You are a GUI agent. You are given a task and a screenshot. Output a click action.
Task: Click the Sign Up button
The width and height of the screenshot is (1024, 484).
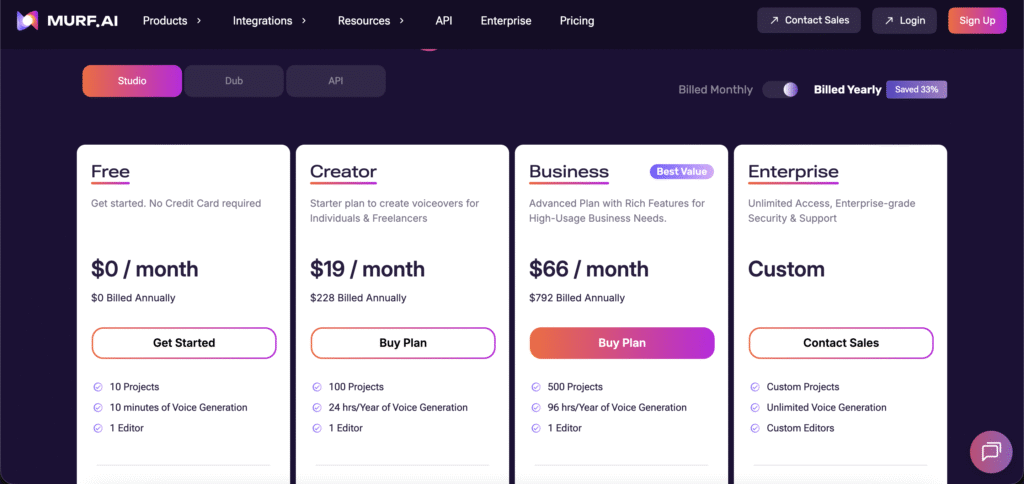(x=977, y=21)
